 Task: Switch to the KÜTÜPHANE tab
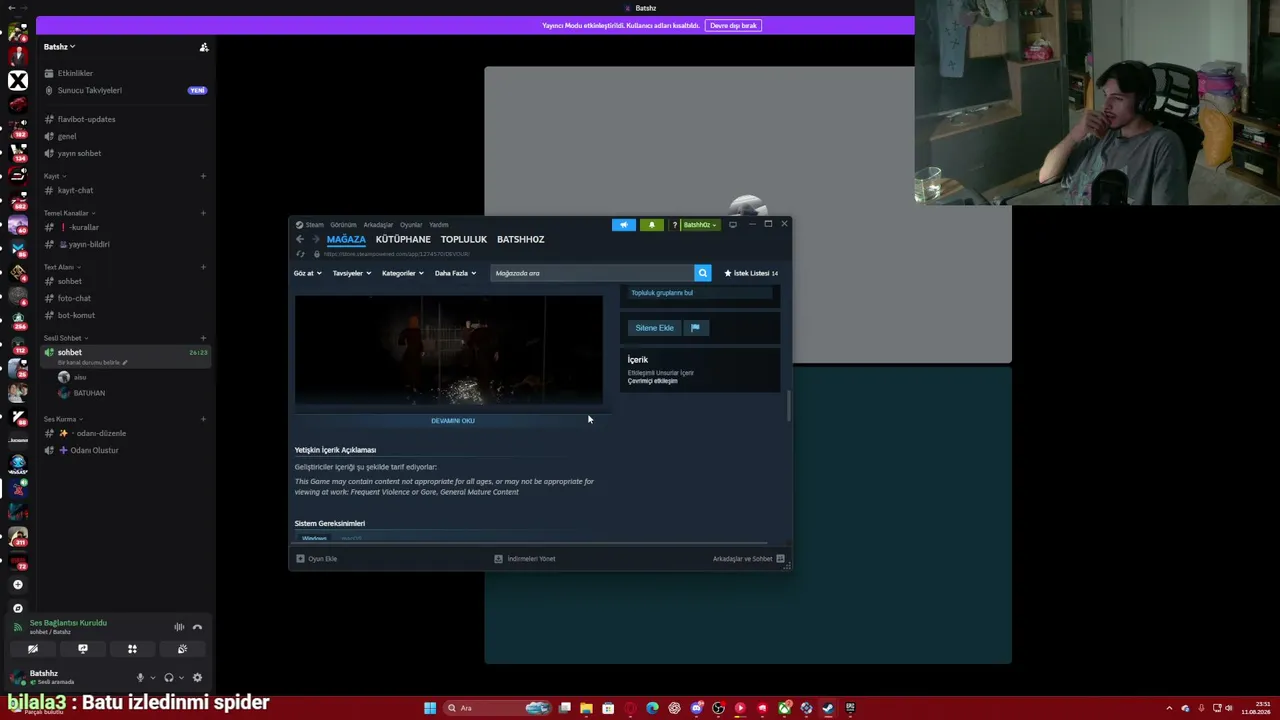click(403, 239)
